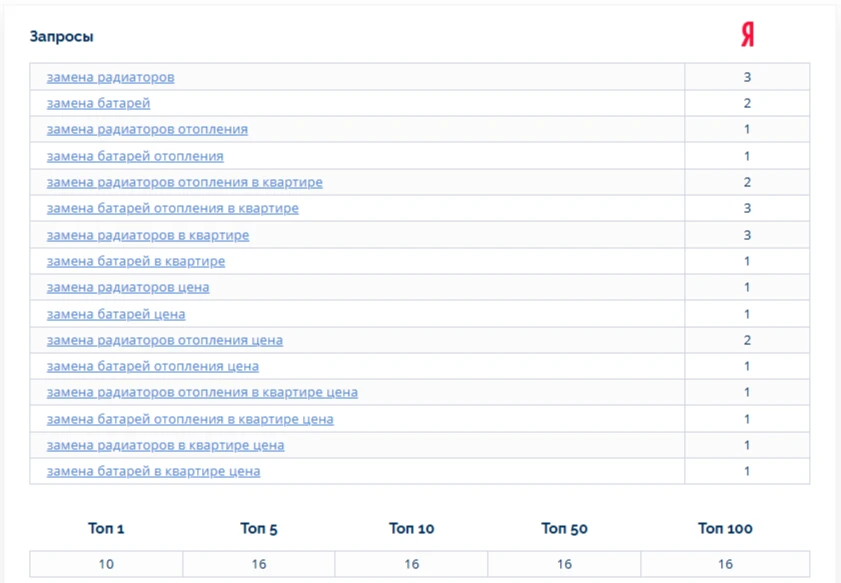Select the value 16 under Топ 5

point(259,564)
